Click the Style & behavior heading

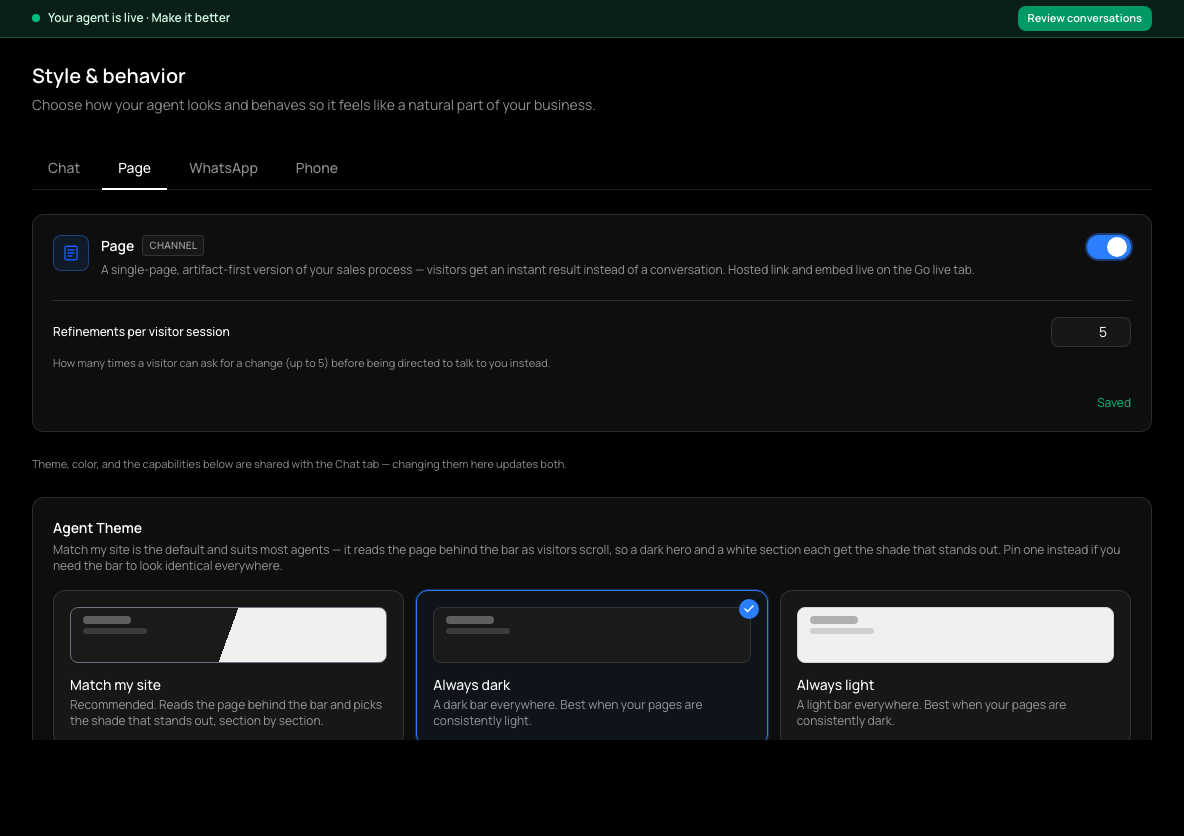coord(109,76)
